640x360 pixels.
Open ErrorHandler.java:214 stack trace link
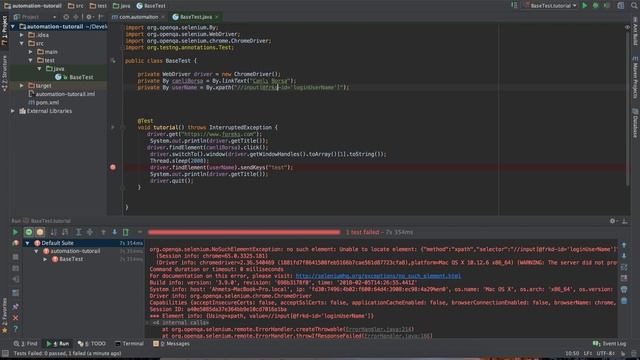[379, 329]
